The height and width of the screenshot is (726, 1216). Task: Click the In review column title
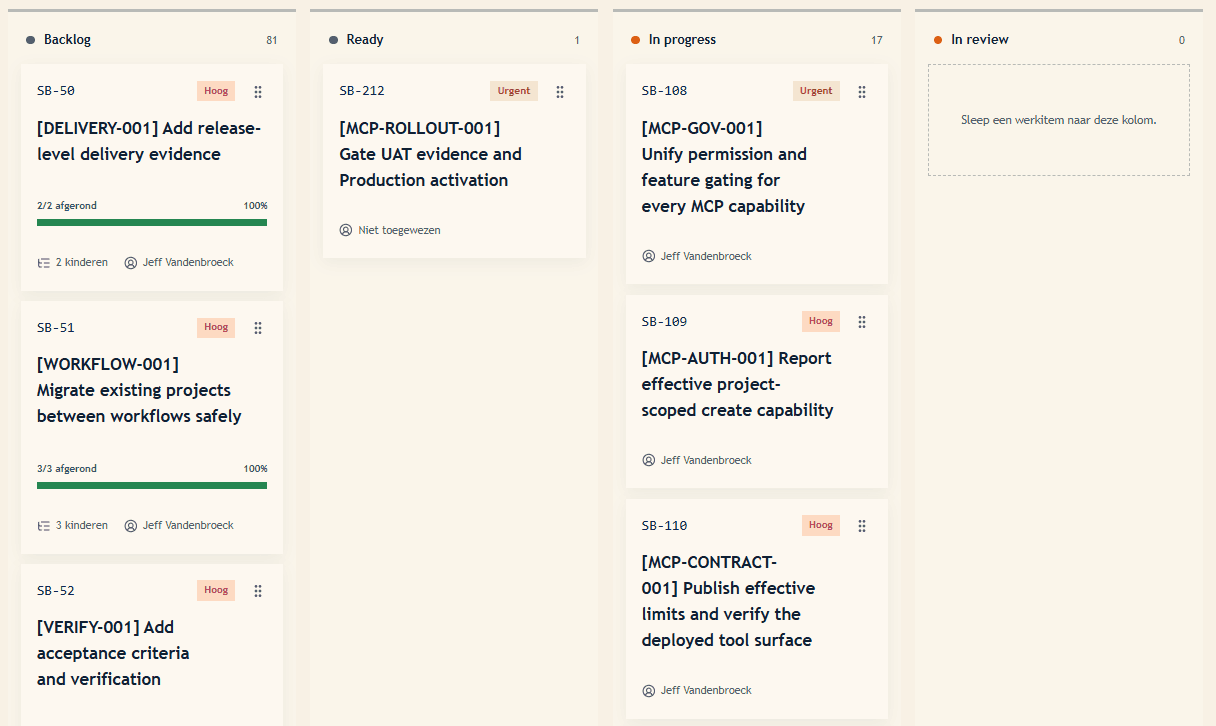[980, 40]
